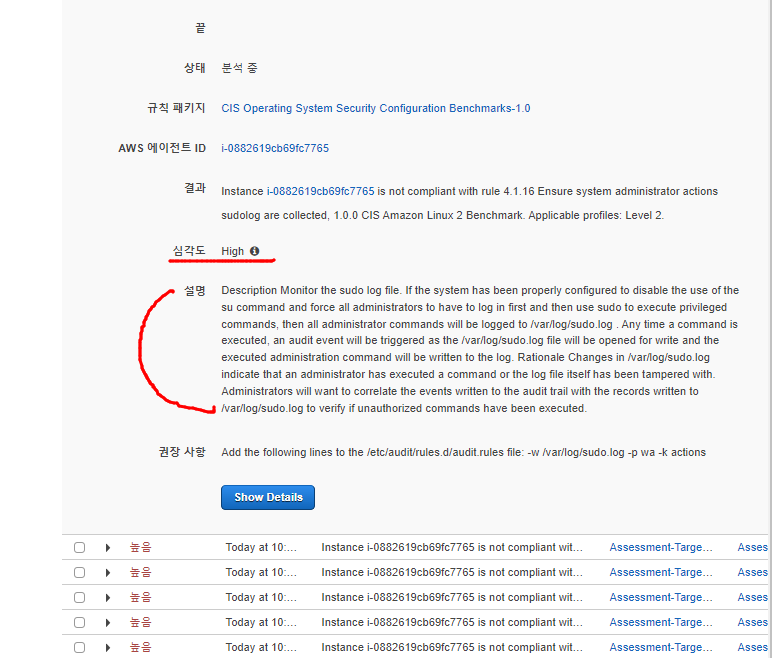The height and width of the screenshot is (658, 772).
Task: Open the Assessment-Targe... link in the first finding row
Action: (x=661, y=547)
